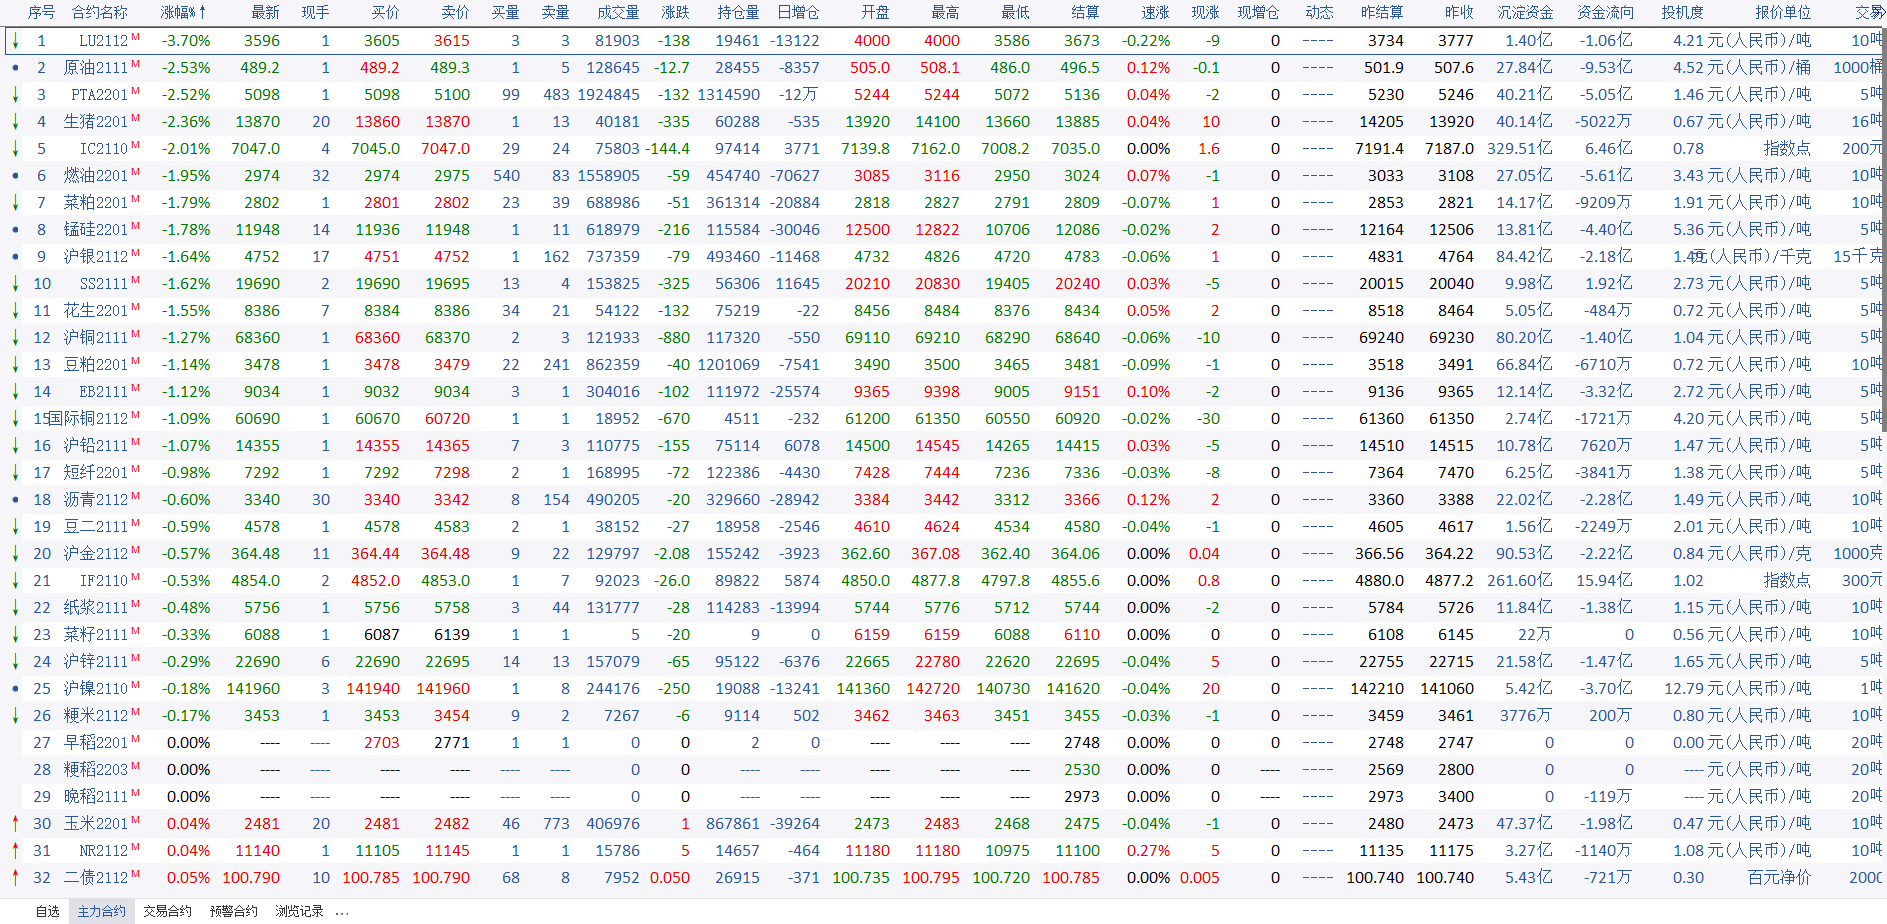The width and height of the screenshot is (1887, 924).
Task: Click the 15.94亿 fund flow cell
Action: (1604, 581)
